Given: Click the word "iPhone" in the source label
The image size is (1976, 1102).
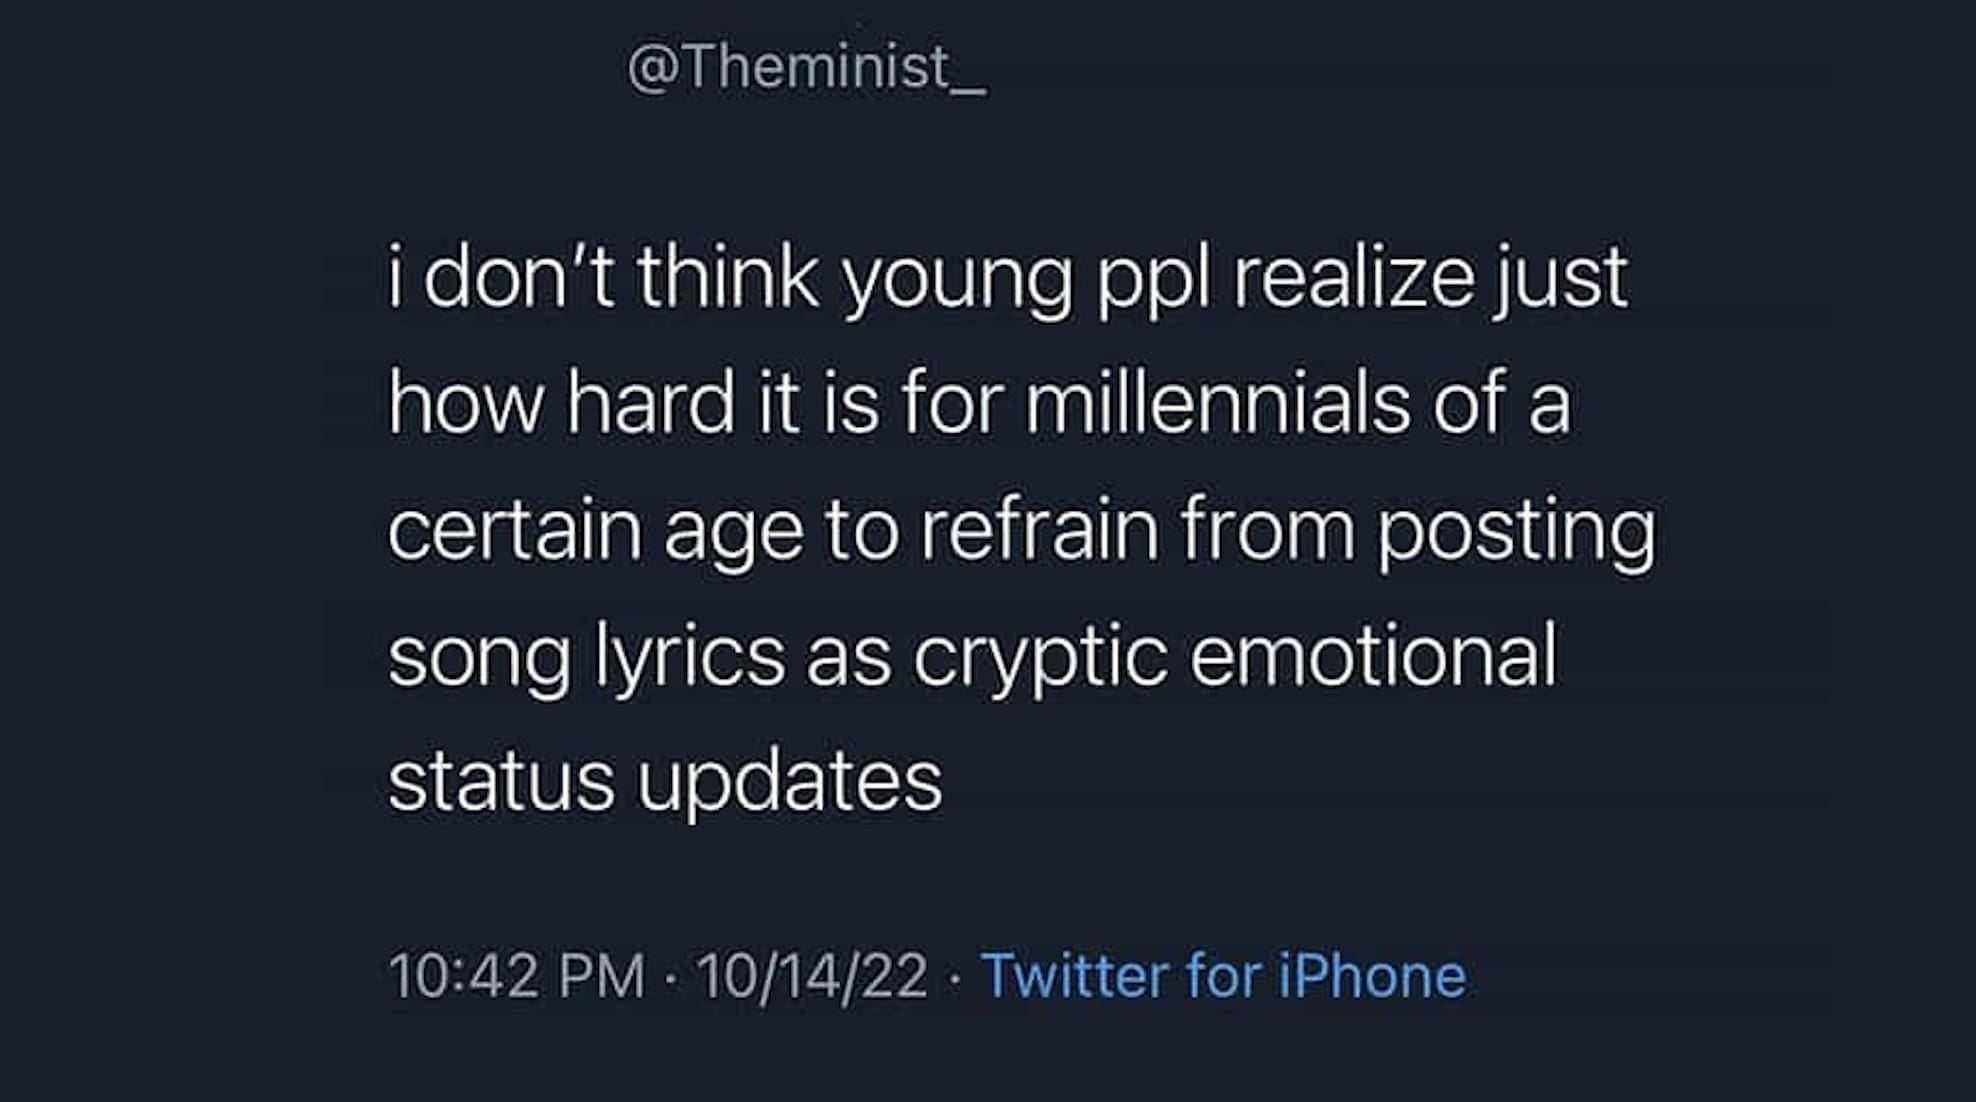Looking at the screenshot, I should [1372, 975].
